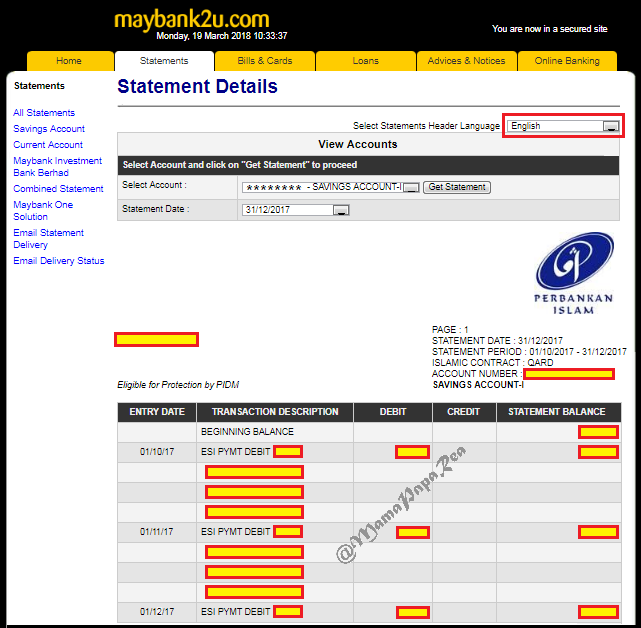The width and height of the screenshot is (641, 628).
Task: Open the Home tab
Action: [x=69, y=61]
